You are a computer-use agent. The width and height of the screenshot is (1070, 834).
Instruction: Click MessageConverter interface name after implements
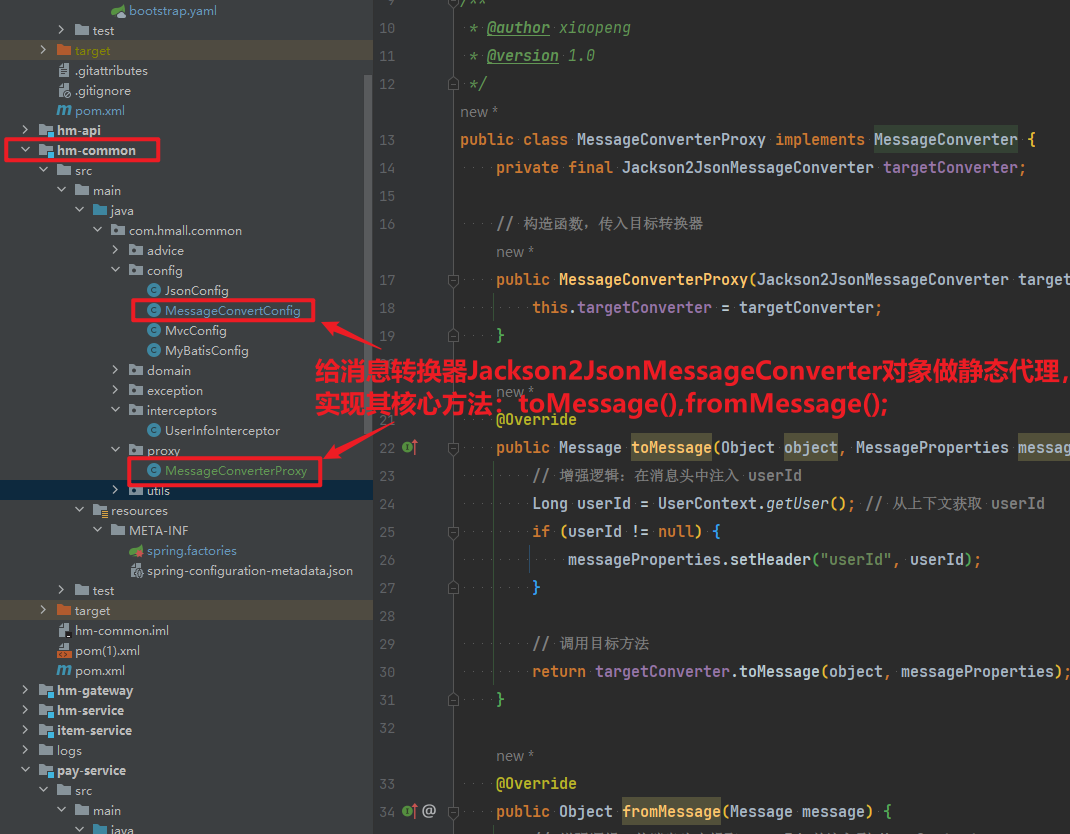click(x=945, y=140)
